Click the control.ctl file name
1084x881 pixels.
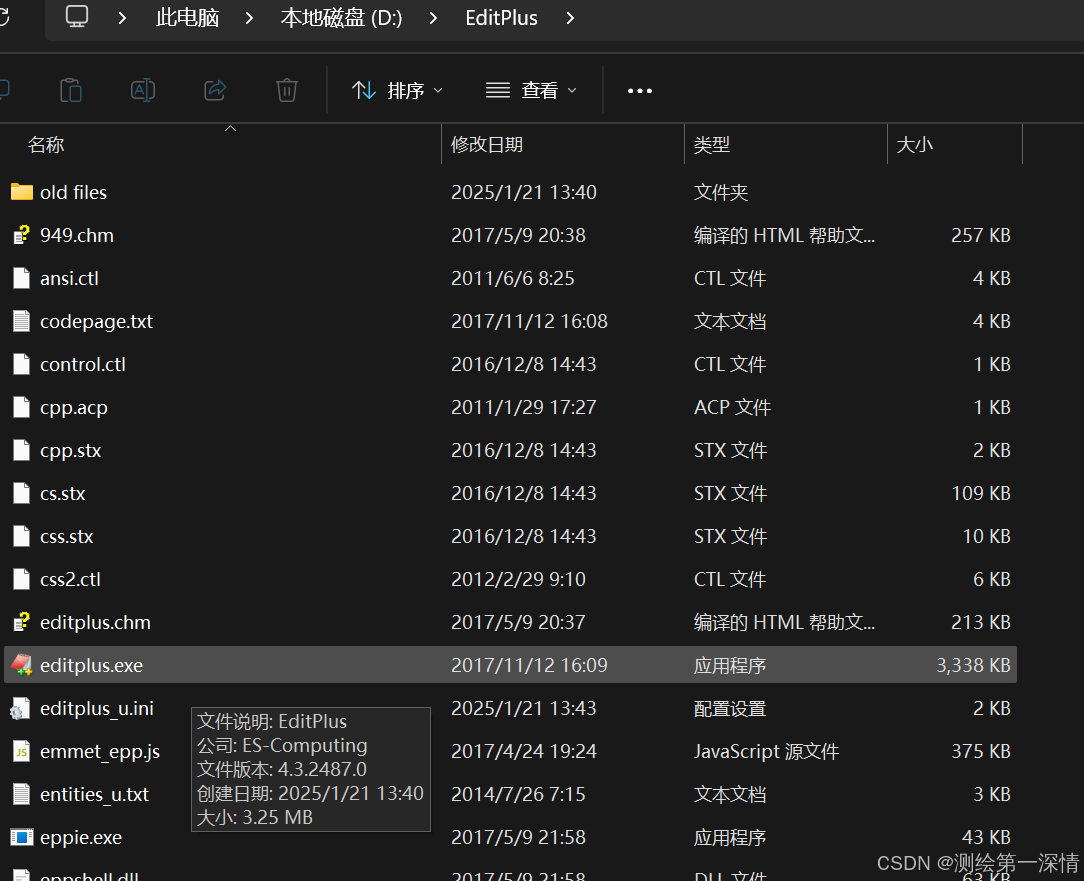point(83,364)
